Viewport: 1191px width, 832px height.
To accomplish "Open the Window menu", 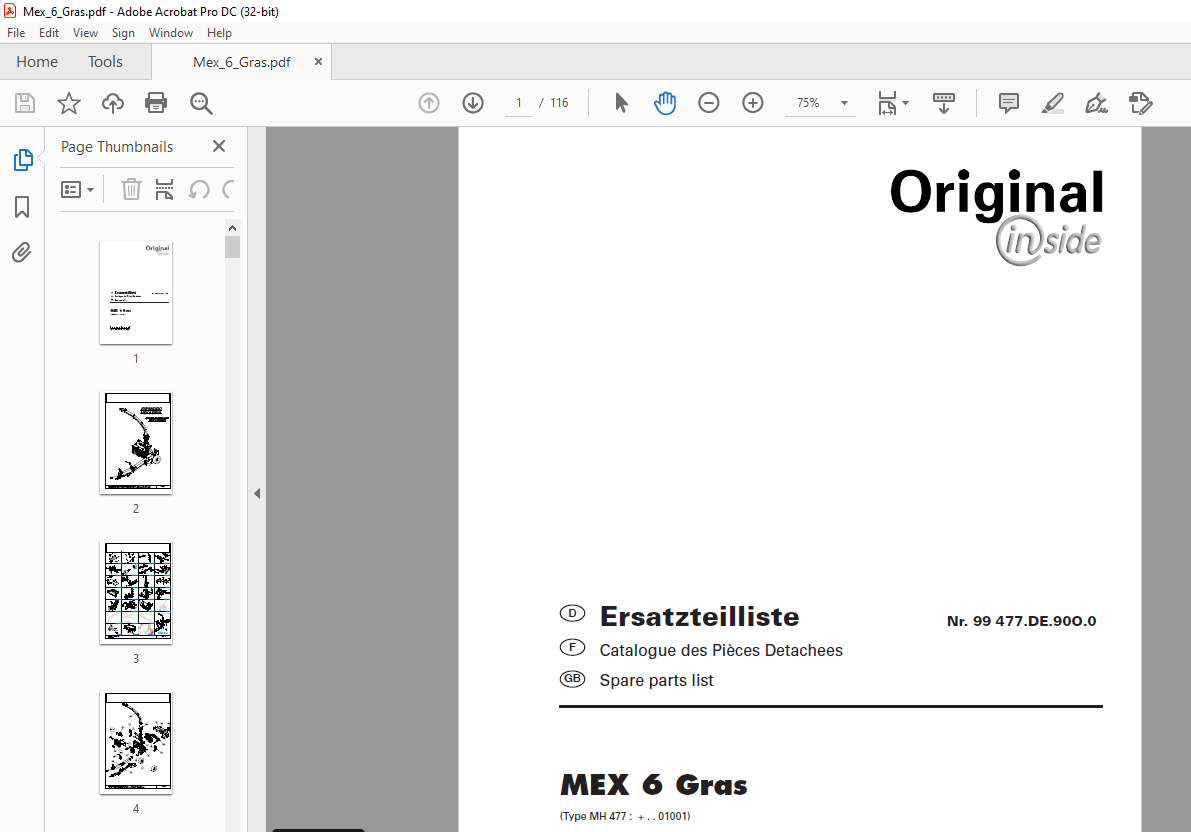I will 171,33.
